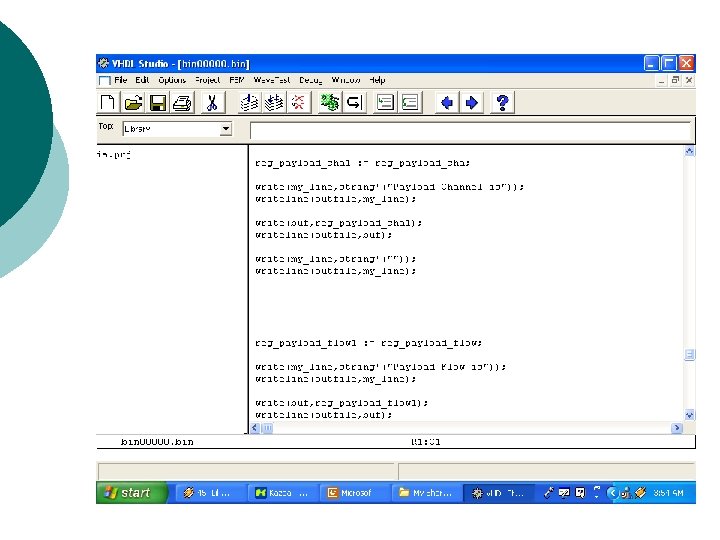
Task: Save the file with the floppy disk icon
Action: pos(158,102)
